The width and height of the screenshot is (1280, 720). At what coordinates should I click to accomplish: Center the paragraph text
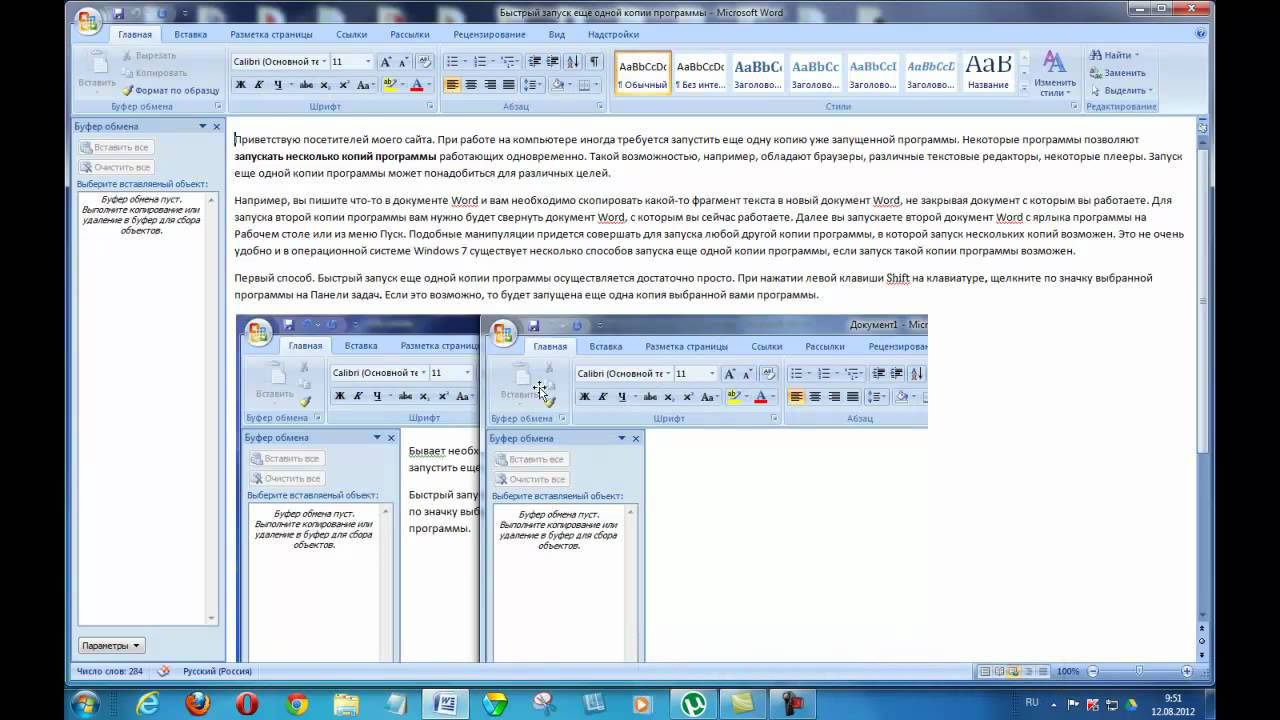(471, 85)
